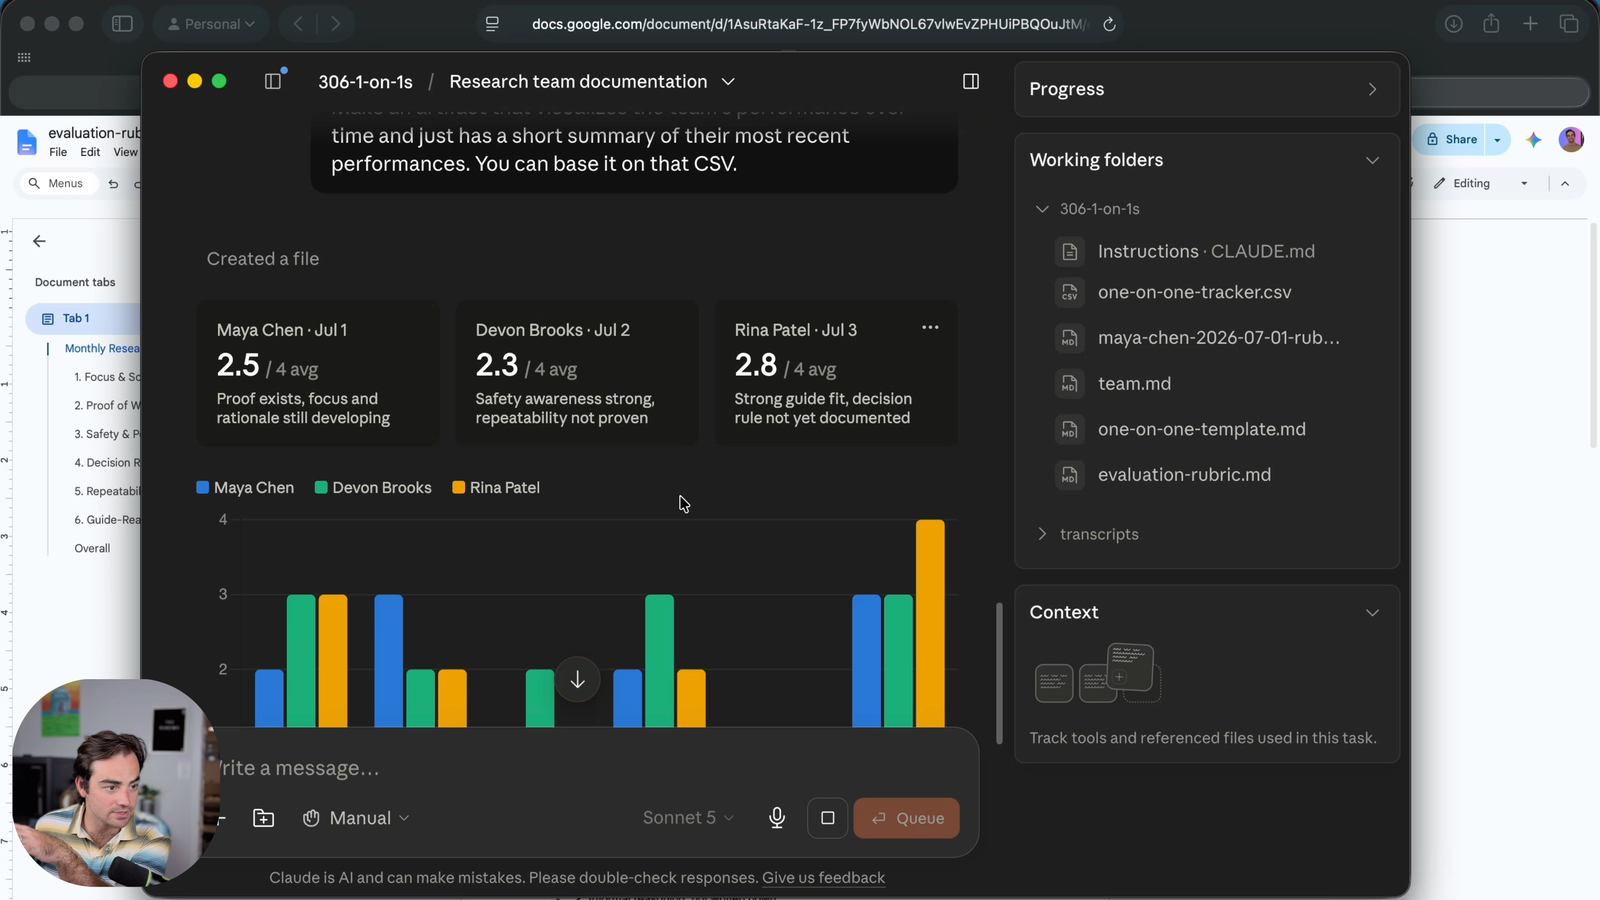The width and height of the screenshot is (1600, 900).
Task: Click Safari's share icon
Action: point(1491,23)
